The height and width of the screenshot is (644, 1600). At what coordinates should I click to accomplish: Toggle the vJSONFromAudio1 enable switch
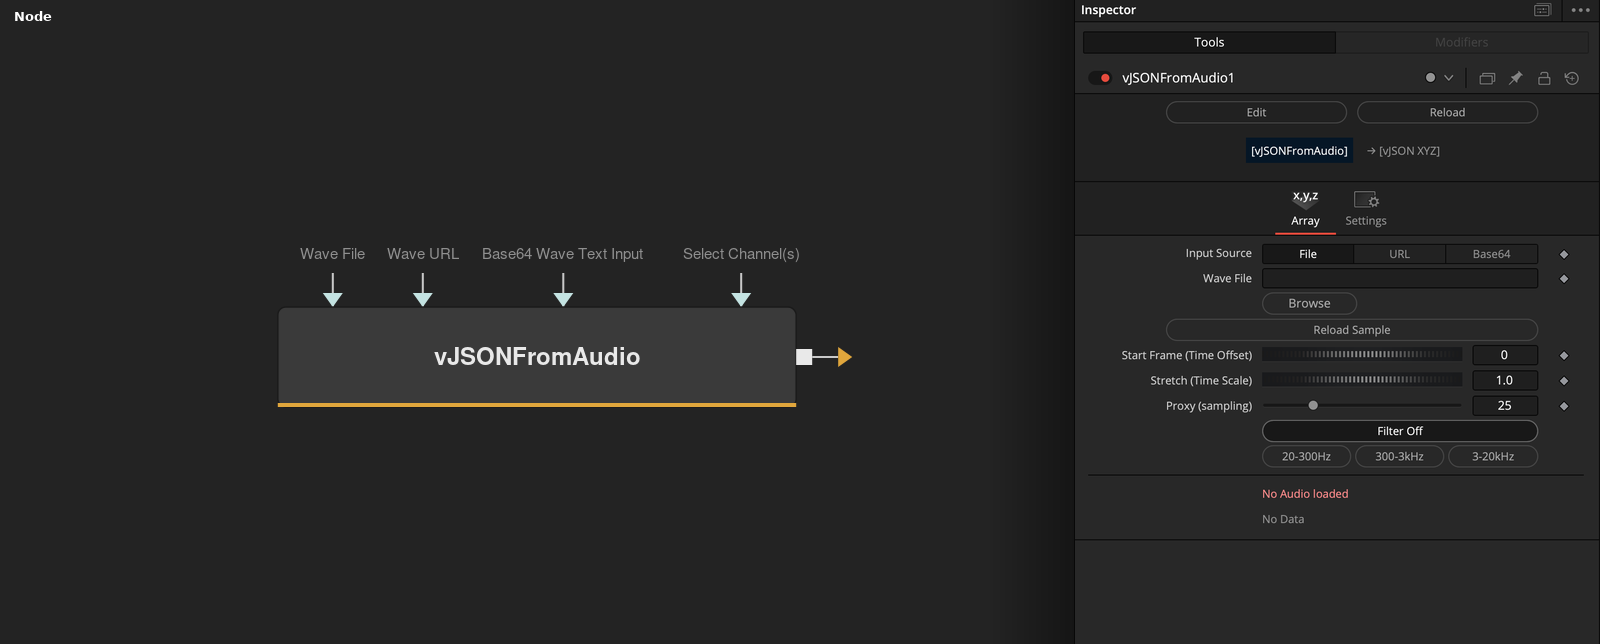(x=1100, y=78)
